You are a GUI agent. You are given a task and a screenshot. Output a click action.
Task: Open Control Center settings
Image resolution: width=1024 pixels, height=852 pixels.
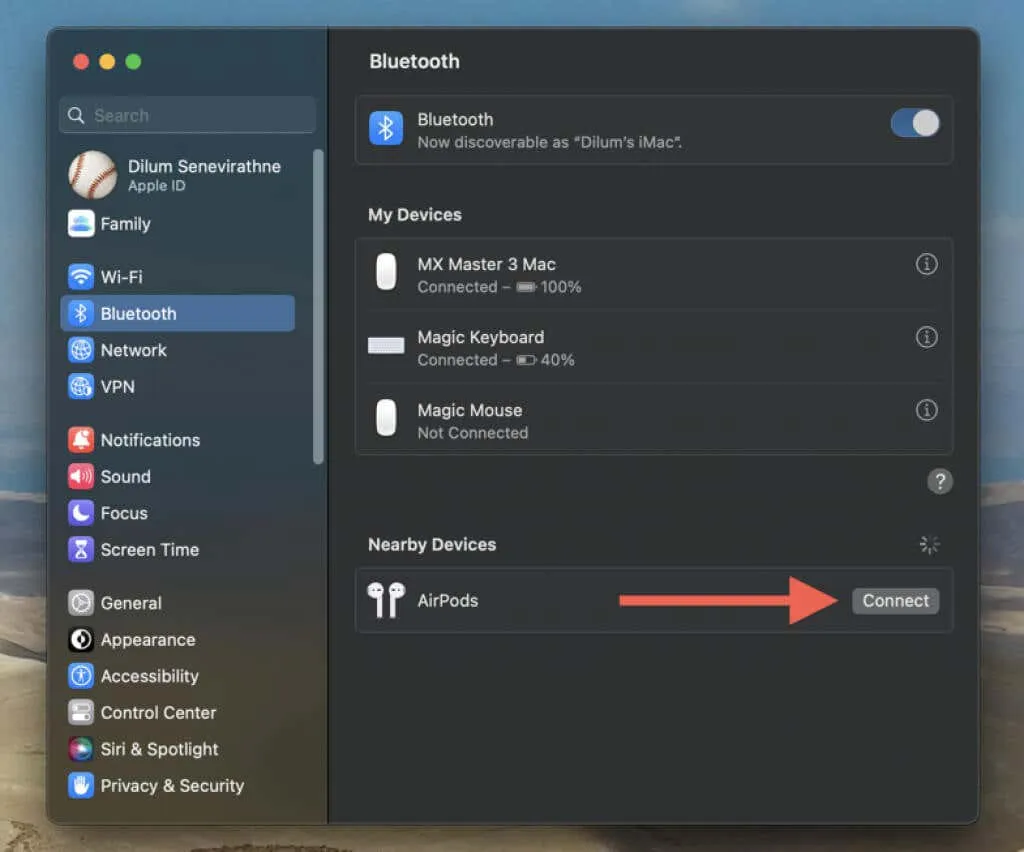tap(158, 713)
